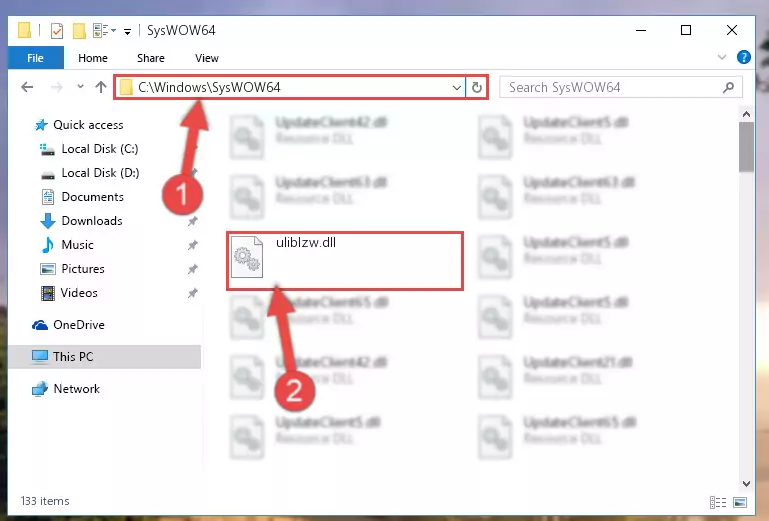
Task: Switch to the Home ribbon tab
Action: 93,58
